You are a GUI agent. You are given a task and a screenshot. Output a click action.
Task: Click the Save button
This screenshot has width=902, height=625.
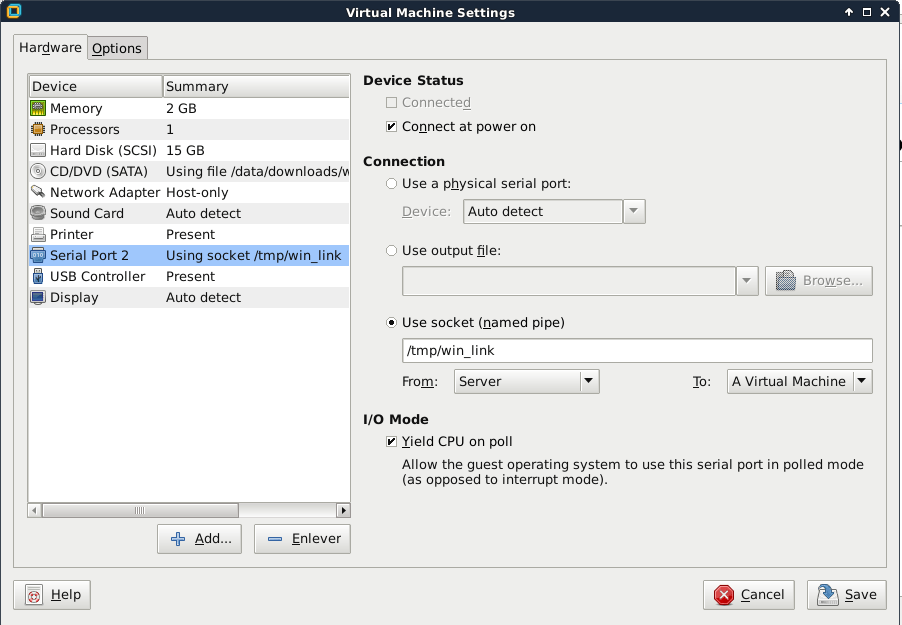[x=847, y=595]
